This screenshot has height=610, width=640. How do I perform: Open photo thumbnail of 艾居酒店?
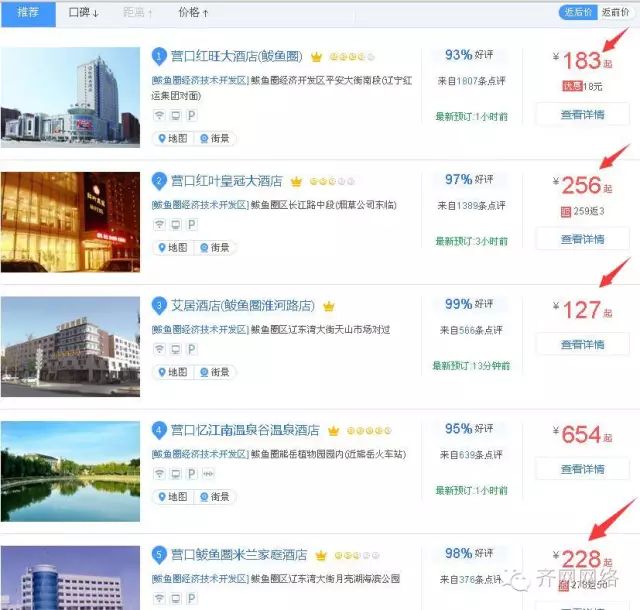(70, 347)
